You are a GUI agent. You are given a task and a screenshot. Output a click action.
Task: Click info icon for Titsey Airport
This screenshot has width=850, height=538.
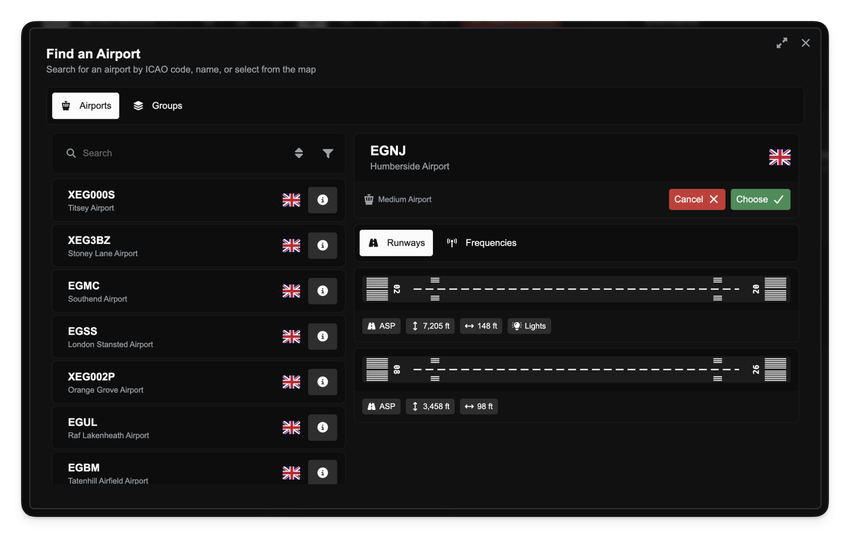(322, 200)
